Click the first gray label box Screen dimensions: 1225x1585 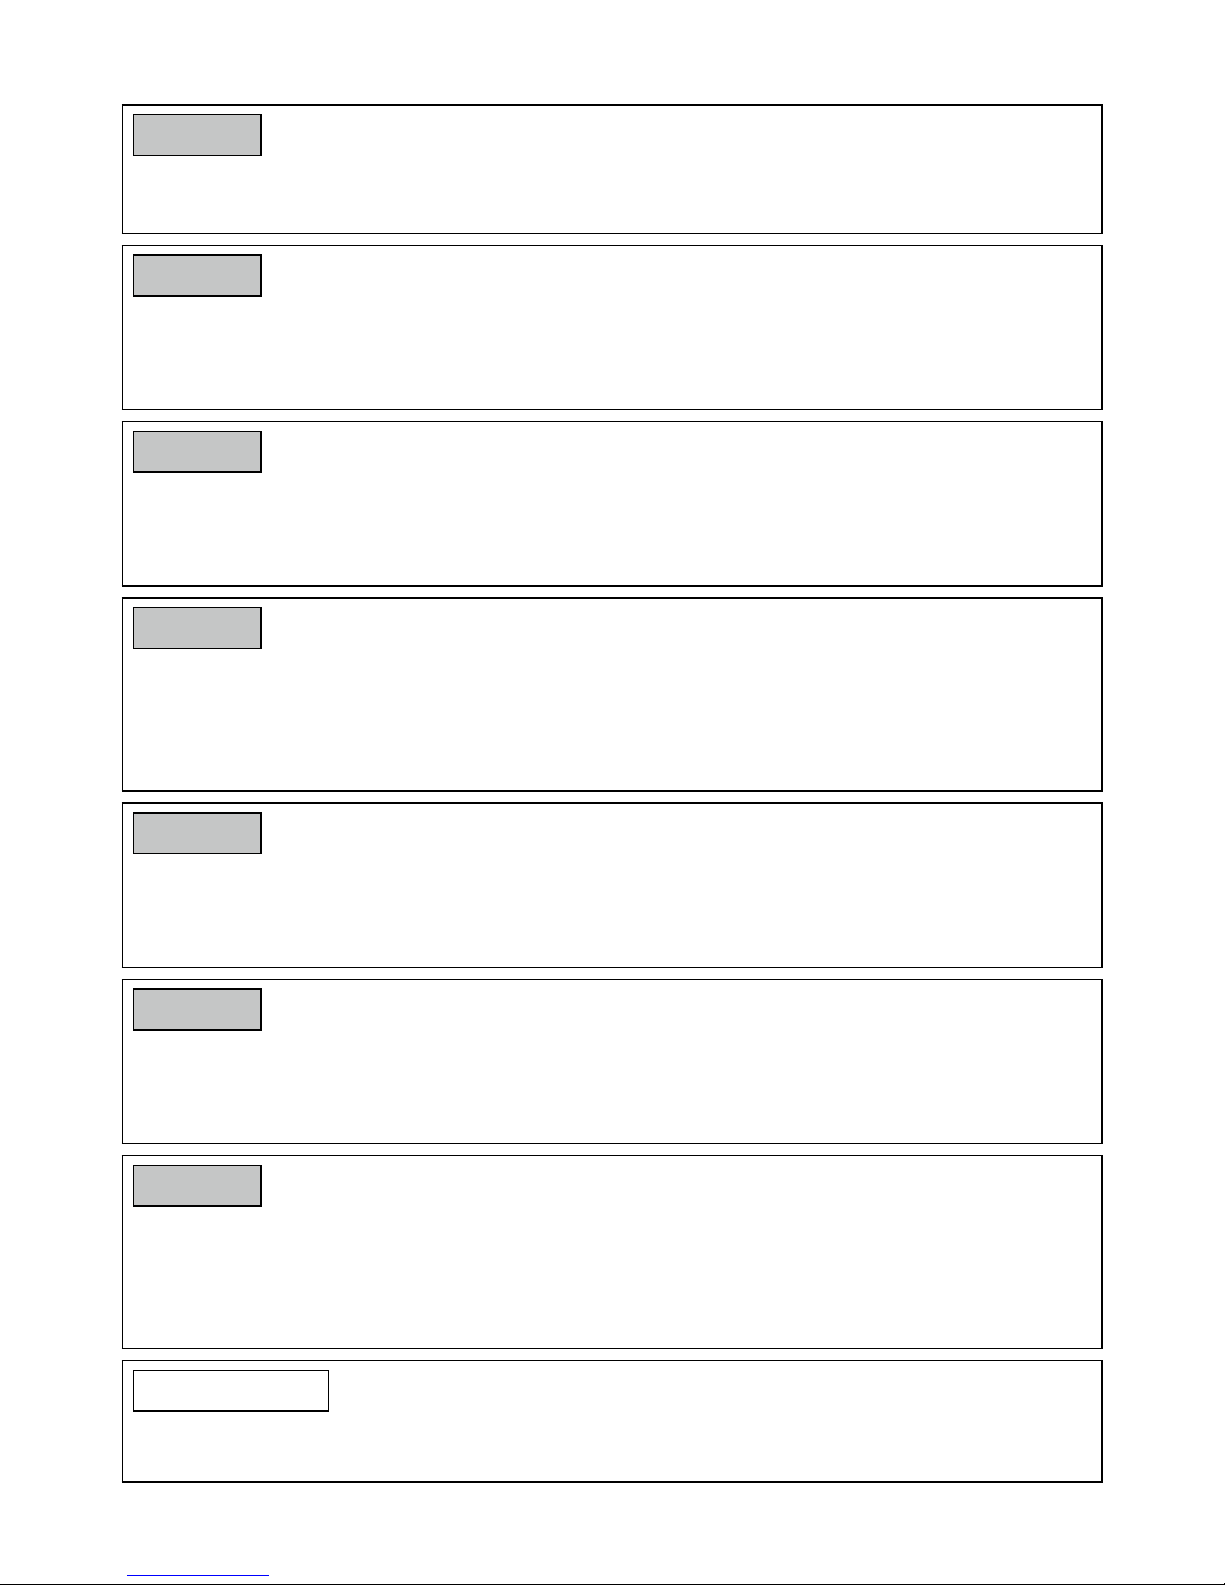pyautogui.click(x=197, y=135)
